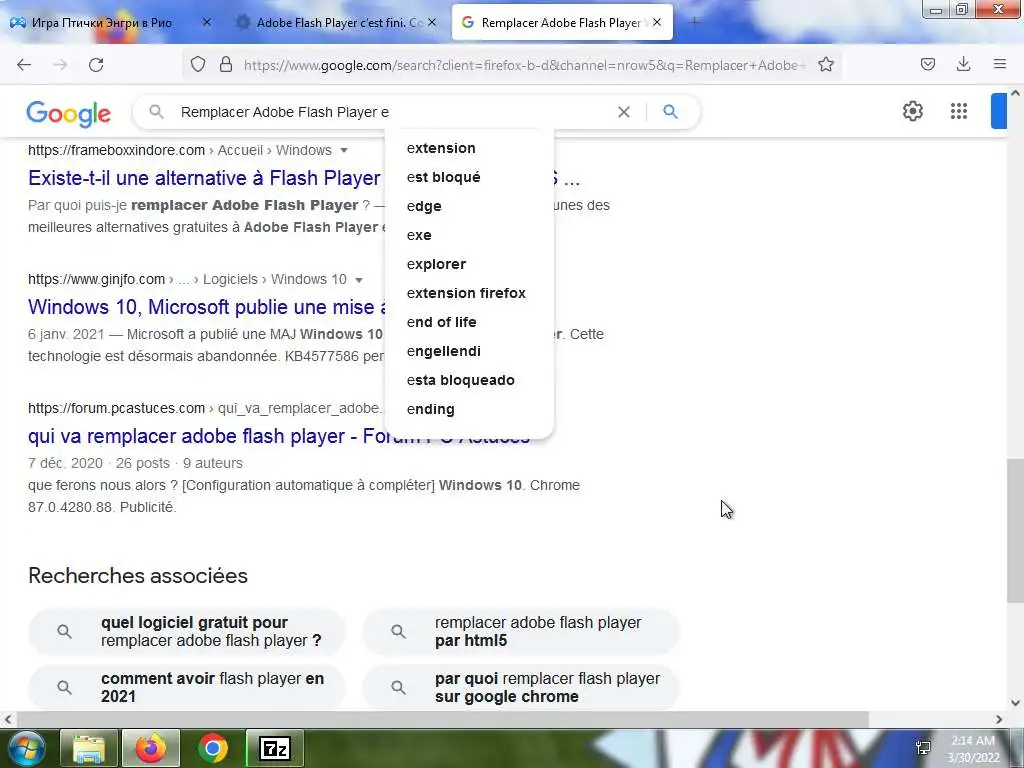Click the vertical scrollbar thumb
This screenshot has width=1024, height=768.
pyautogui.click(x=1016, y=530)
